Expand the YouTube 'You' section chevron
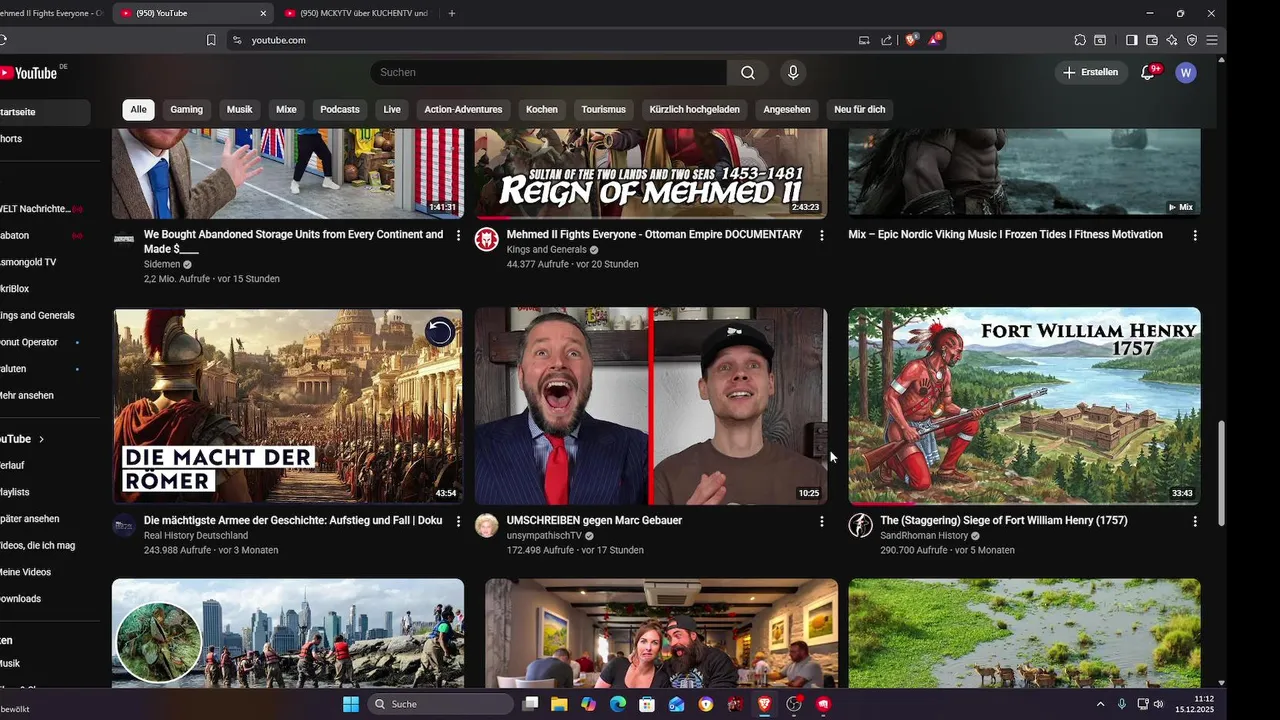1280x720 pixels. 41,439
